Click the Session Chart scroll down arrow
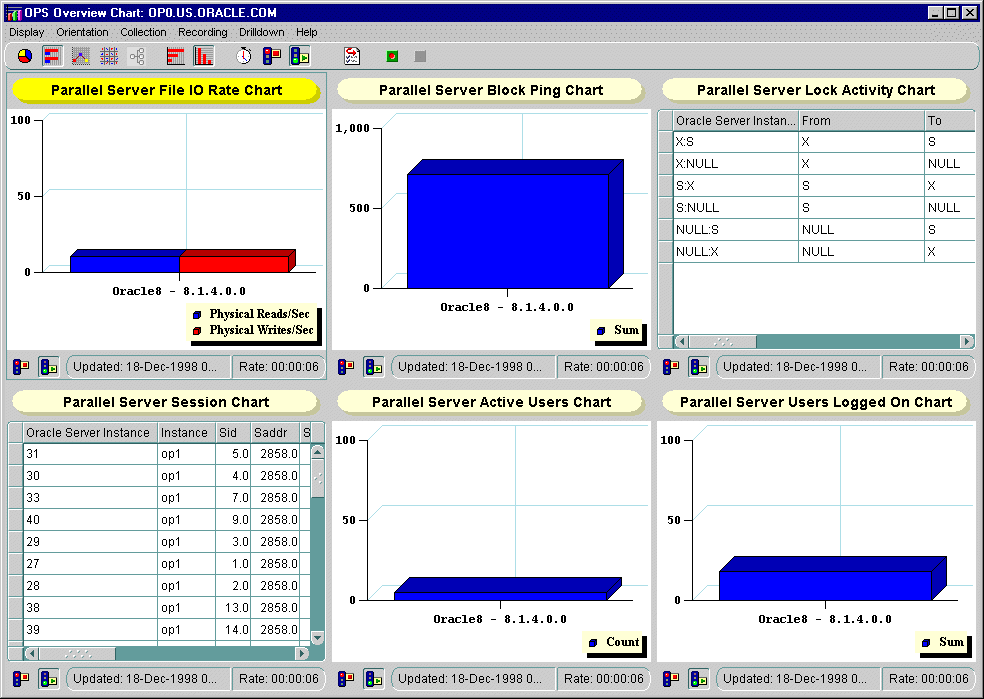The width and height of the screenshot is (984, 699). point(317,637)
